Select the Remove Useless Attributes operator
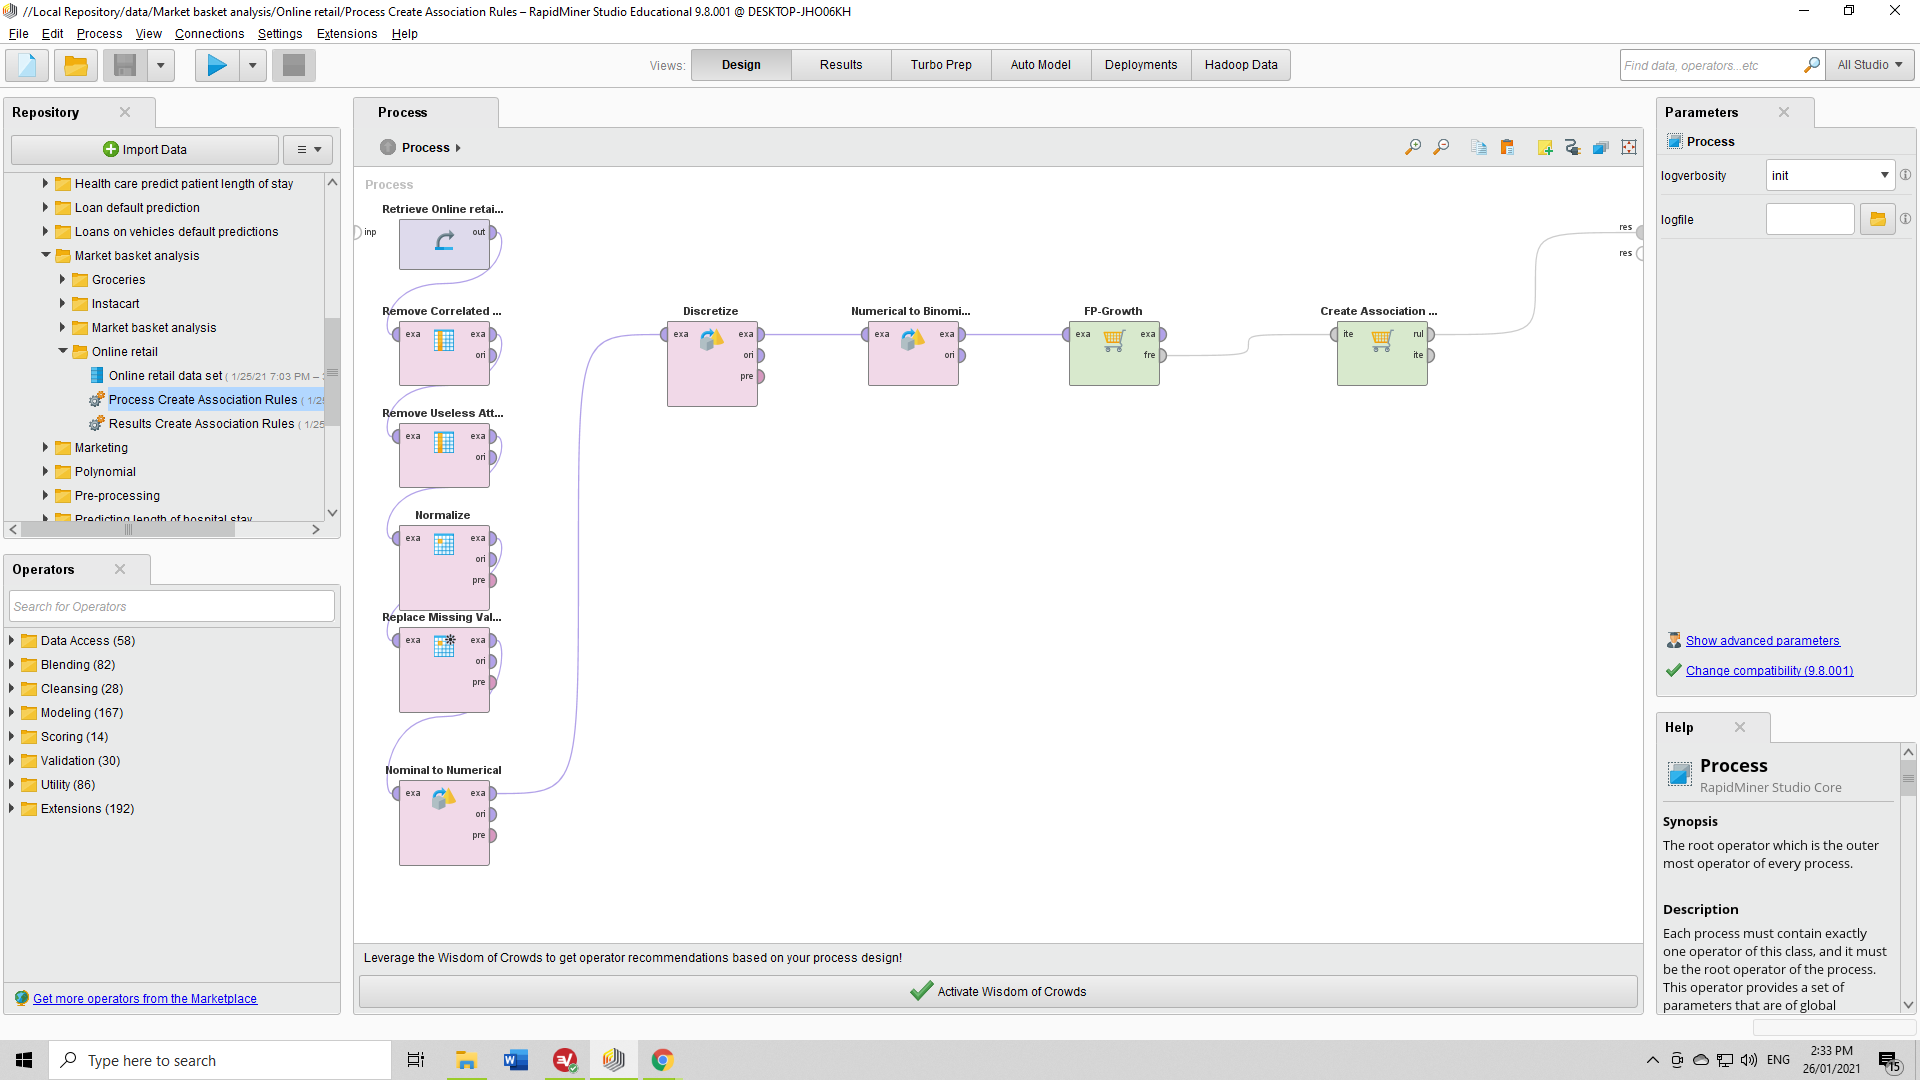The width and height of the screenshot is (1920, 1080). (x=444, y=455)
